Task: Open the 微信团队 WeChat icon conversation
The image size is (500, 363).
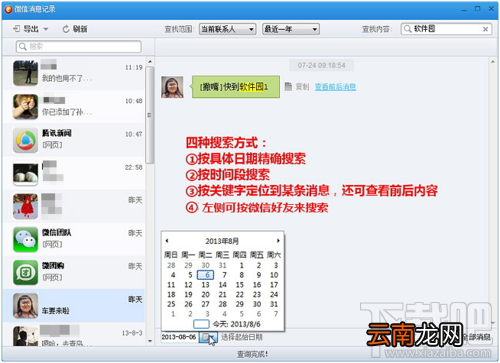Action: click(25, 239)
